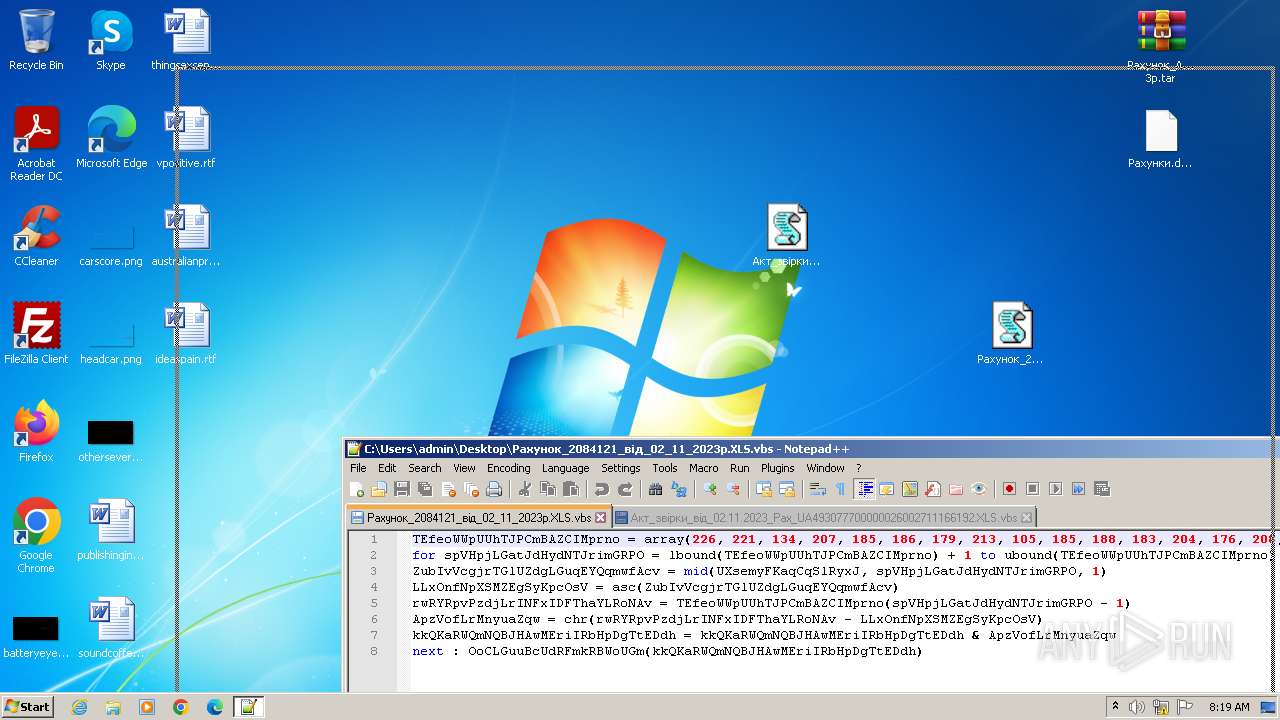This screenshot has width=1280, height=720.
Task: Open the Edit menu
Action: click(387, 468)
